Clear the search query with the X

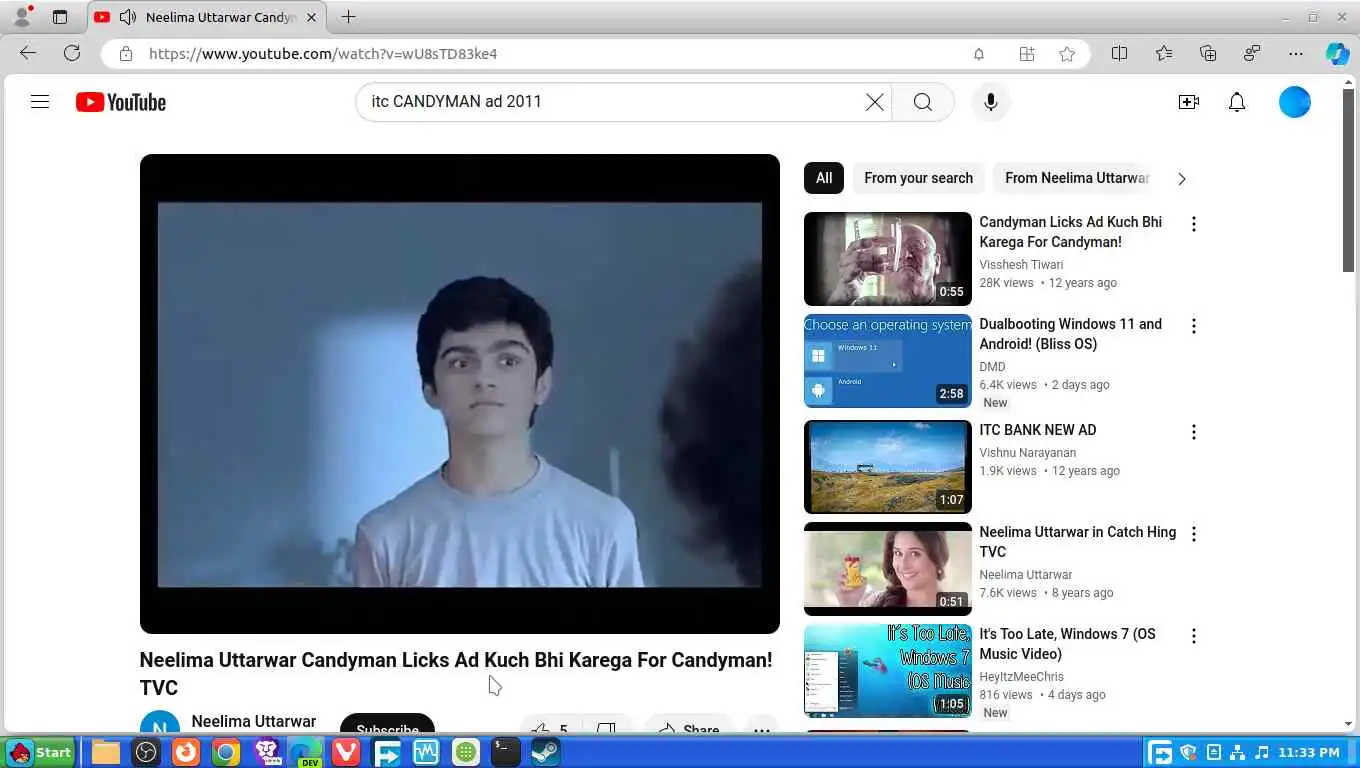point(874,102)
